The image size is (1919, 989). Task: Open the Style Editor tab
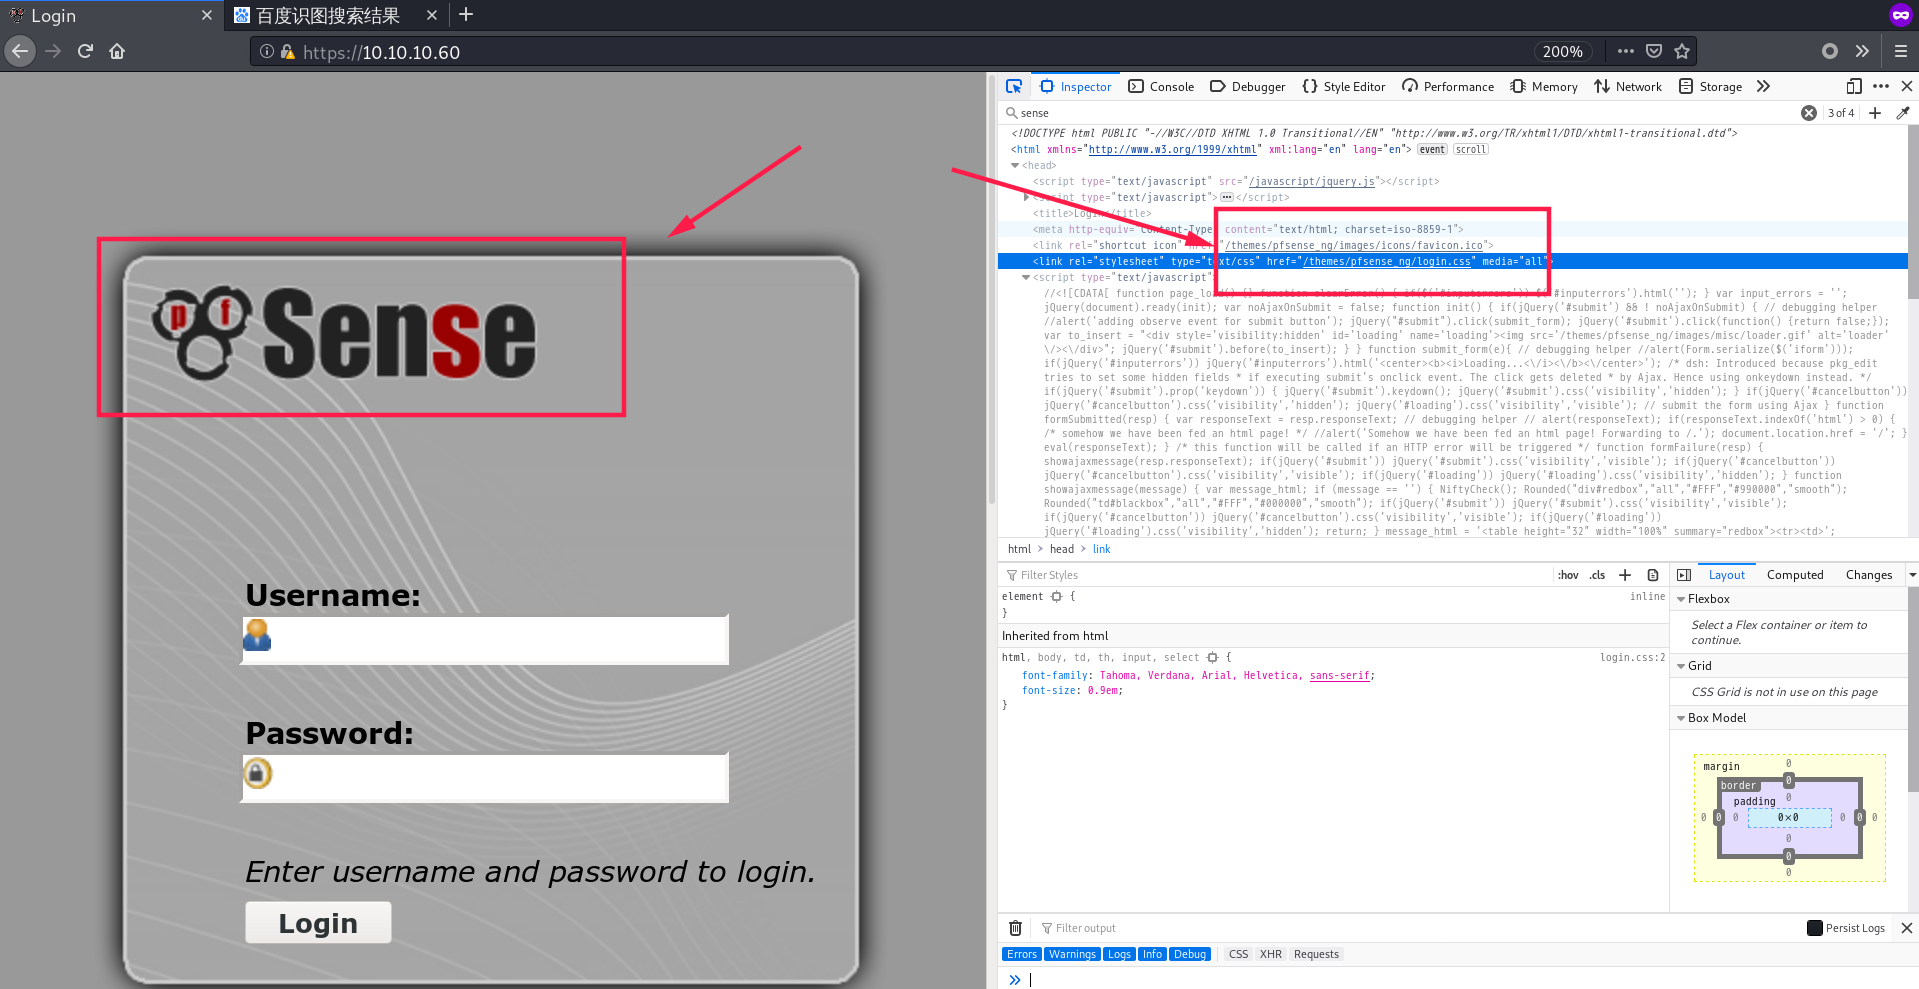pyautogui.click(x=1343, y=87)
